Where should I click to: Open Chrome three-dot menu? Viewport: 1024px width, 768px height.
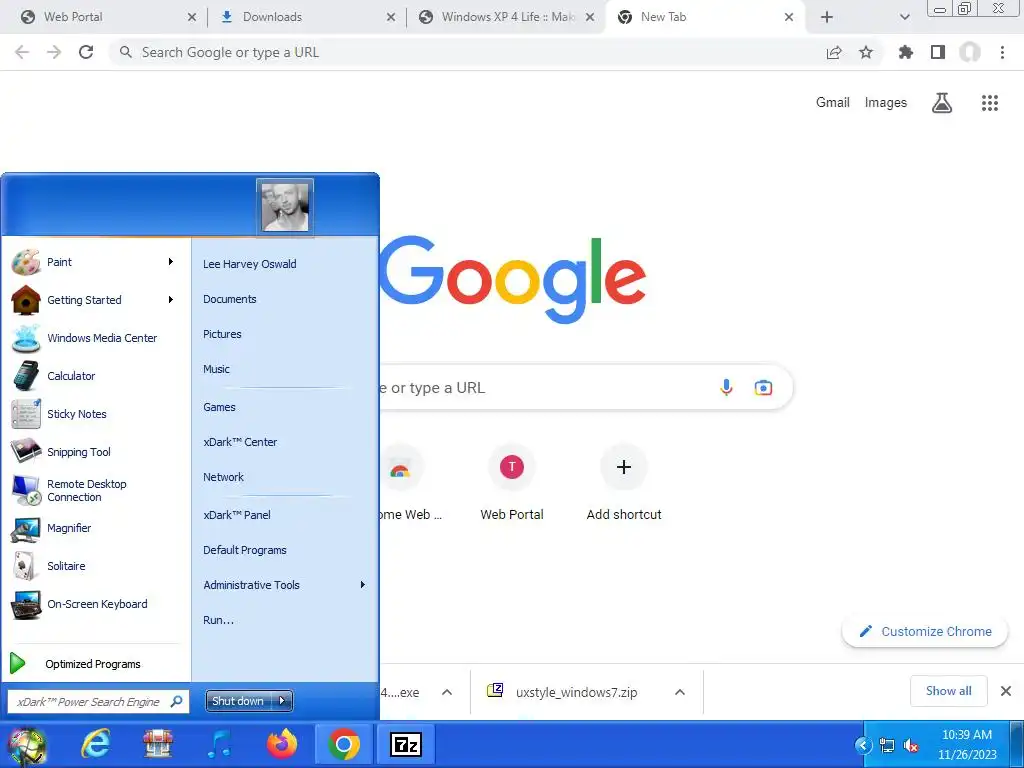(1002, 52)
